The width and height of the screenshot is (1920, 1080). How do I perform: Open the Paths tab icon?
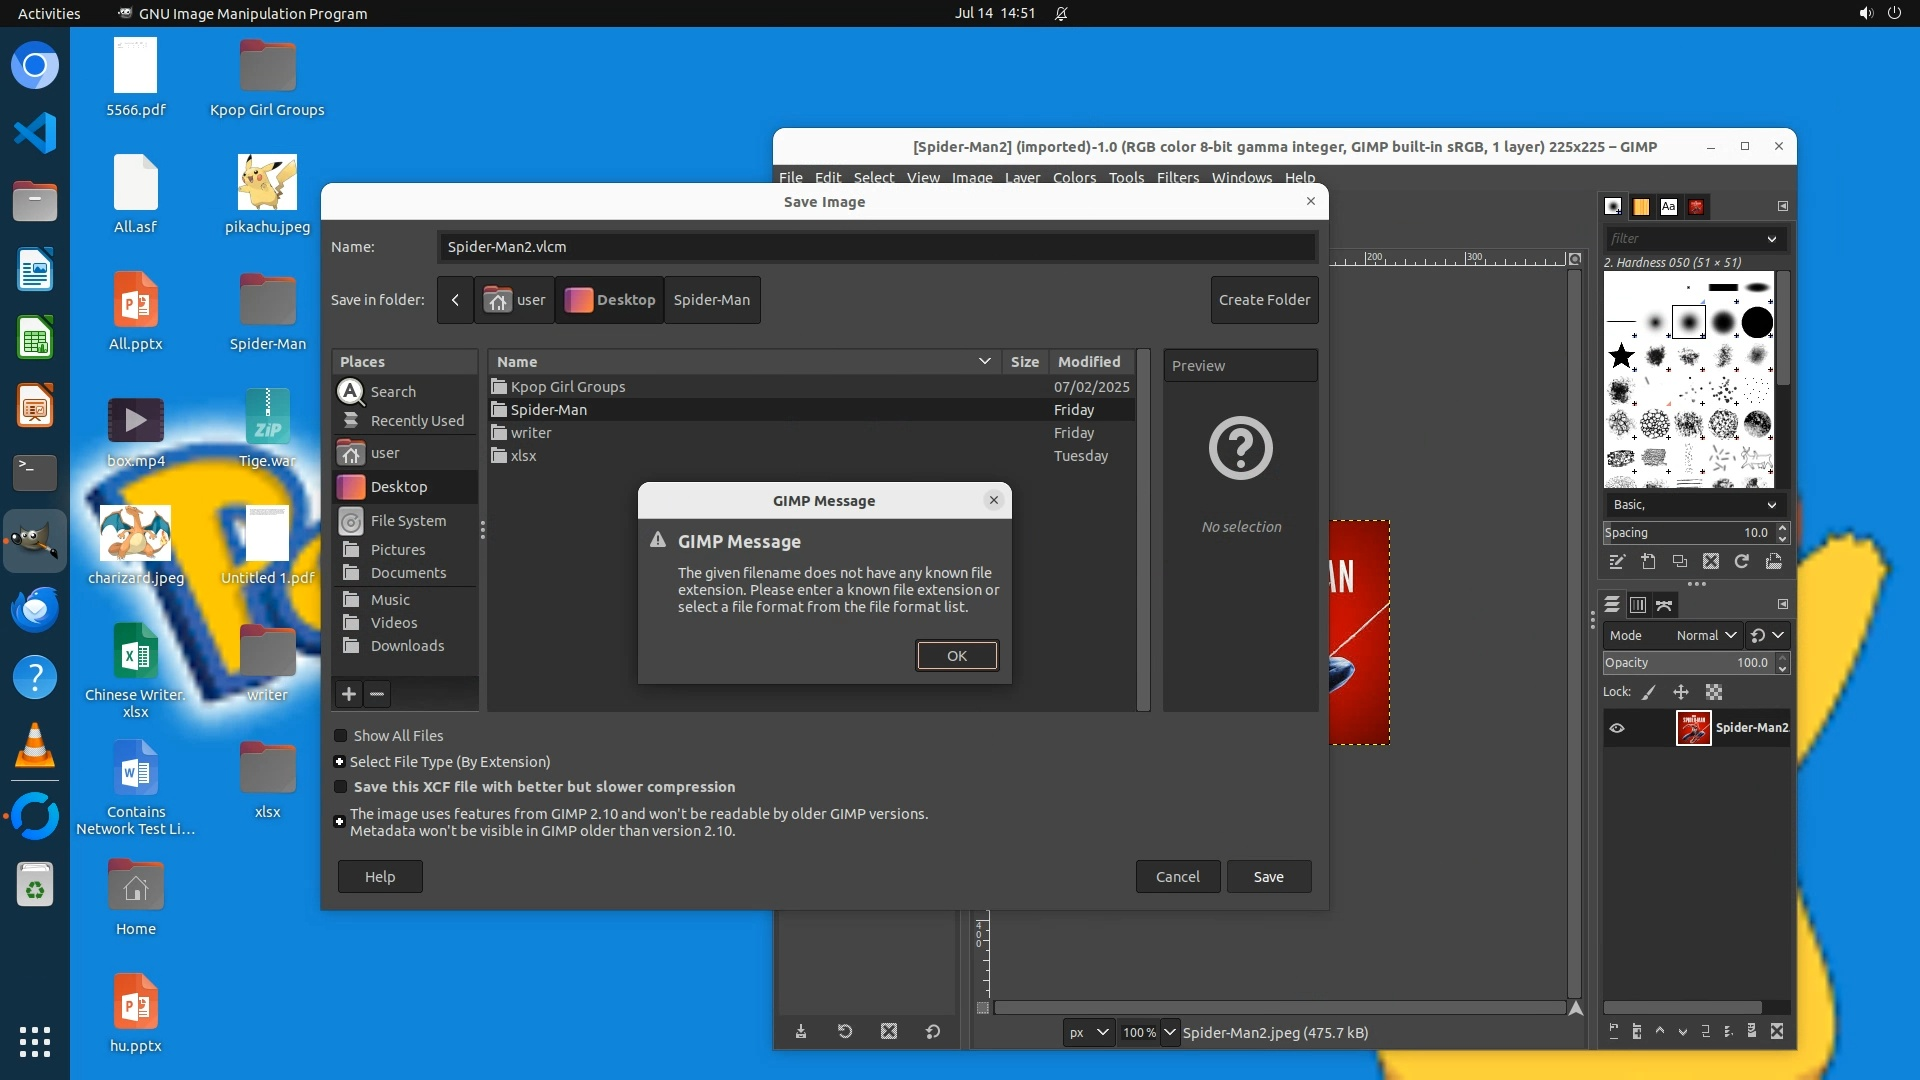(x=1664, y=605)
